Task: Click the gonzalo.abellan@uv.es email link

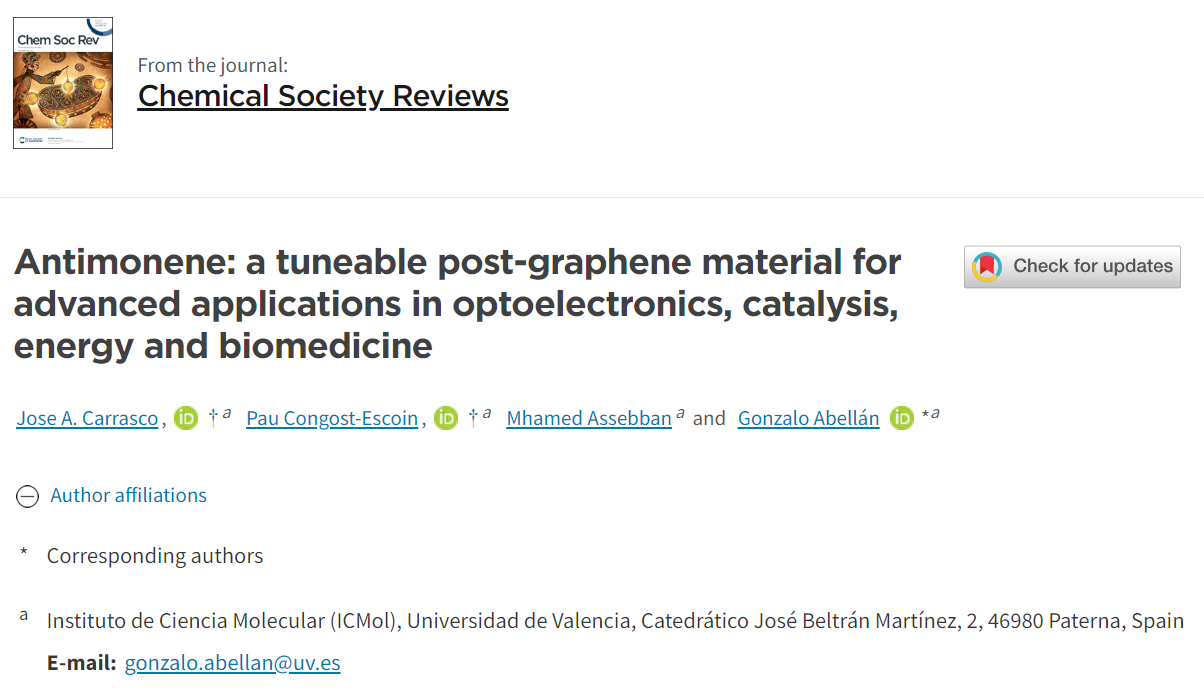Action: [233, 663]
